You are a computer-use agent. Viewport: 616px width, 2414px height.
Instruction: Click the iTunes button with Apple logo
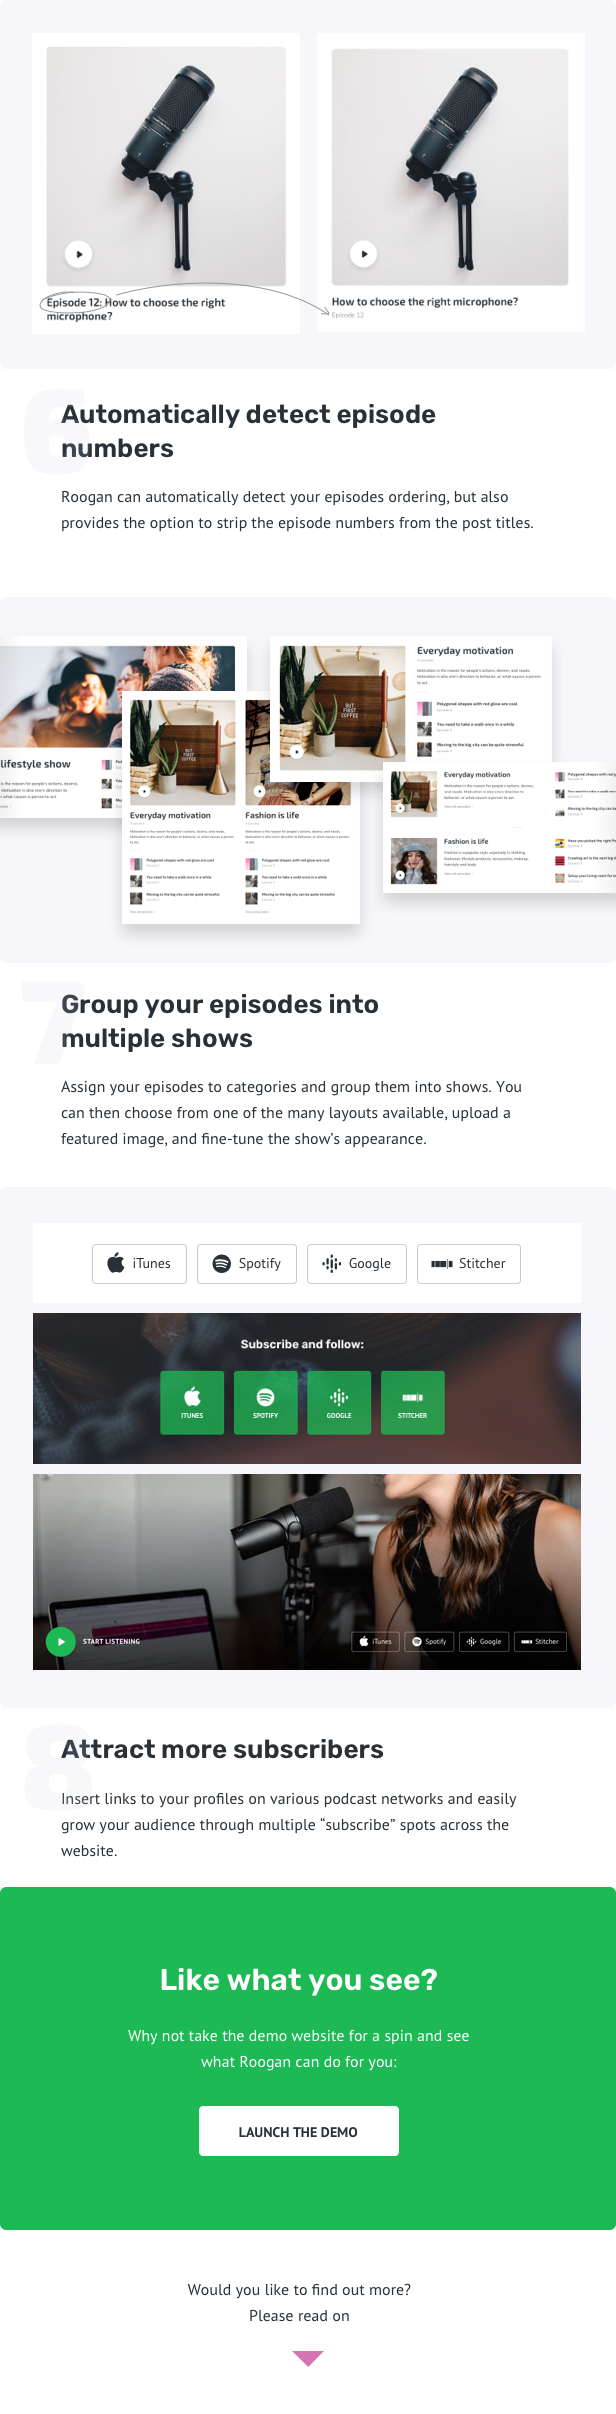pos(139,1263)
